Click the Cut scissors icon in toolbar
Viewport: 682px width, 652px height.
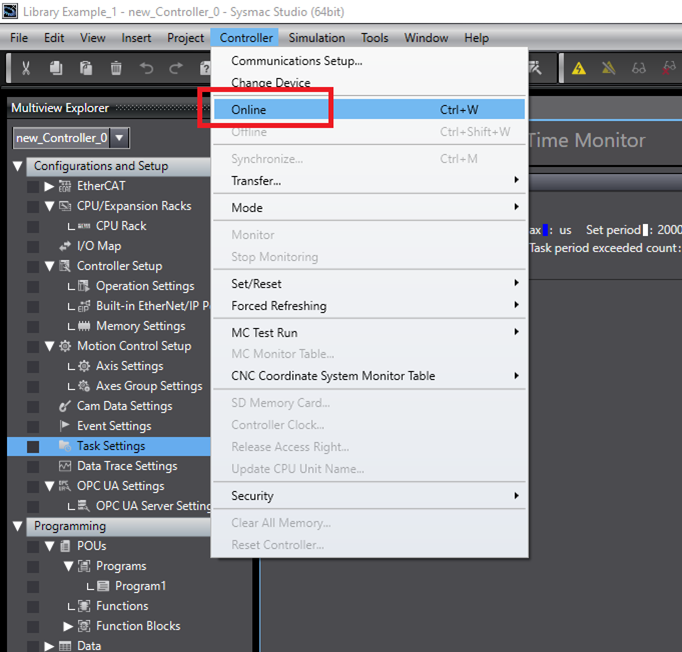27,68
